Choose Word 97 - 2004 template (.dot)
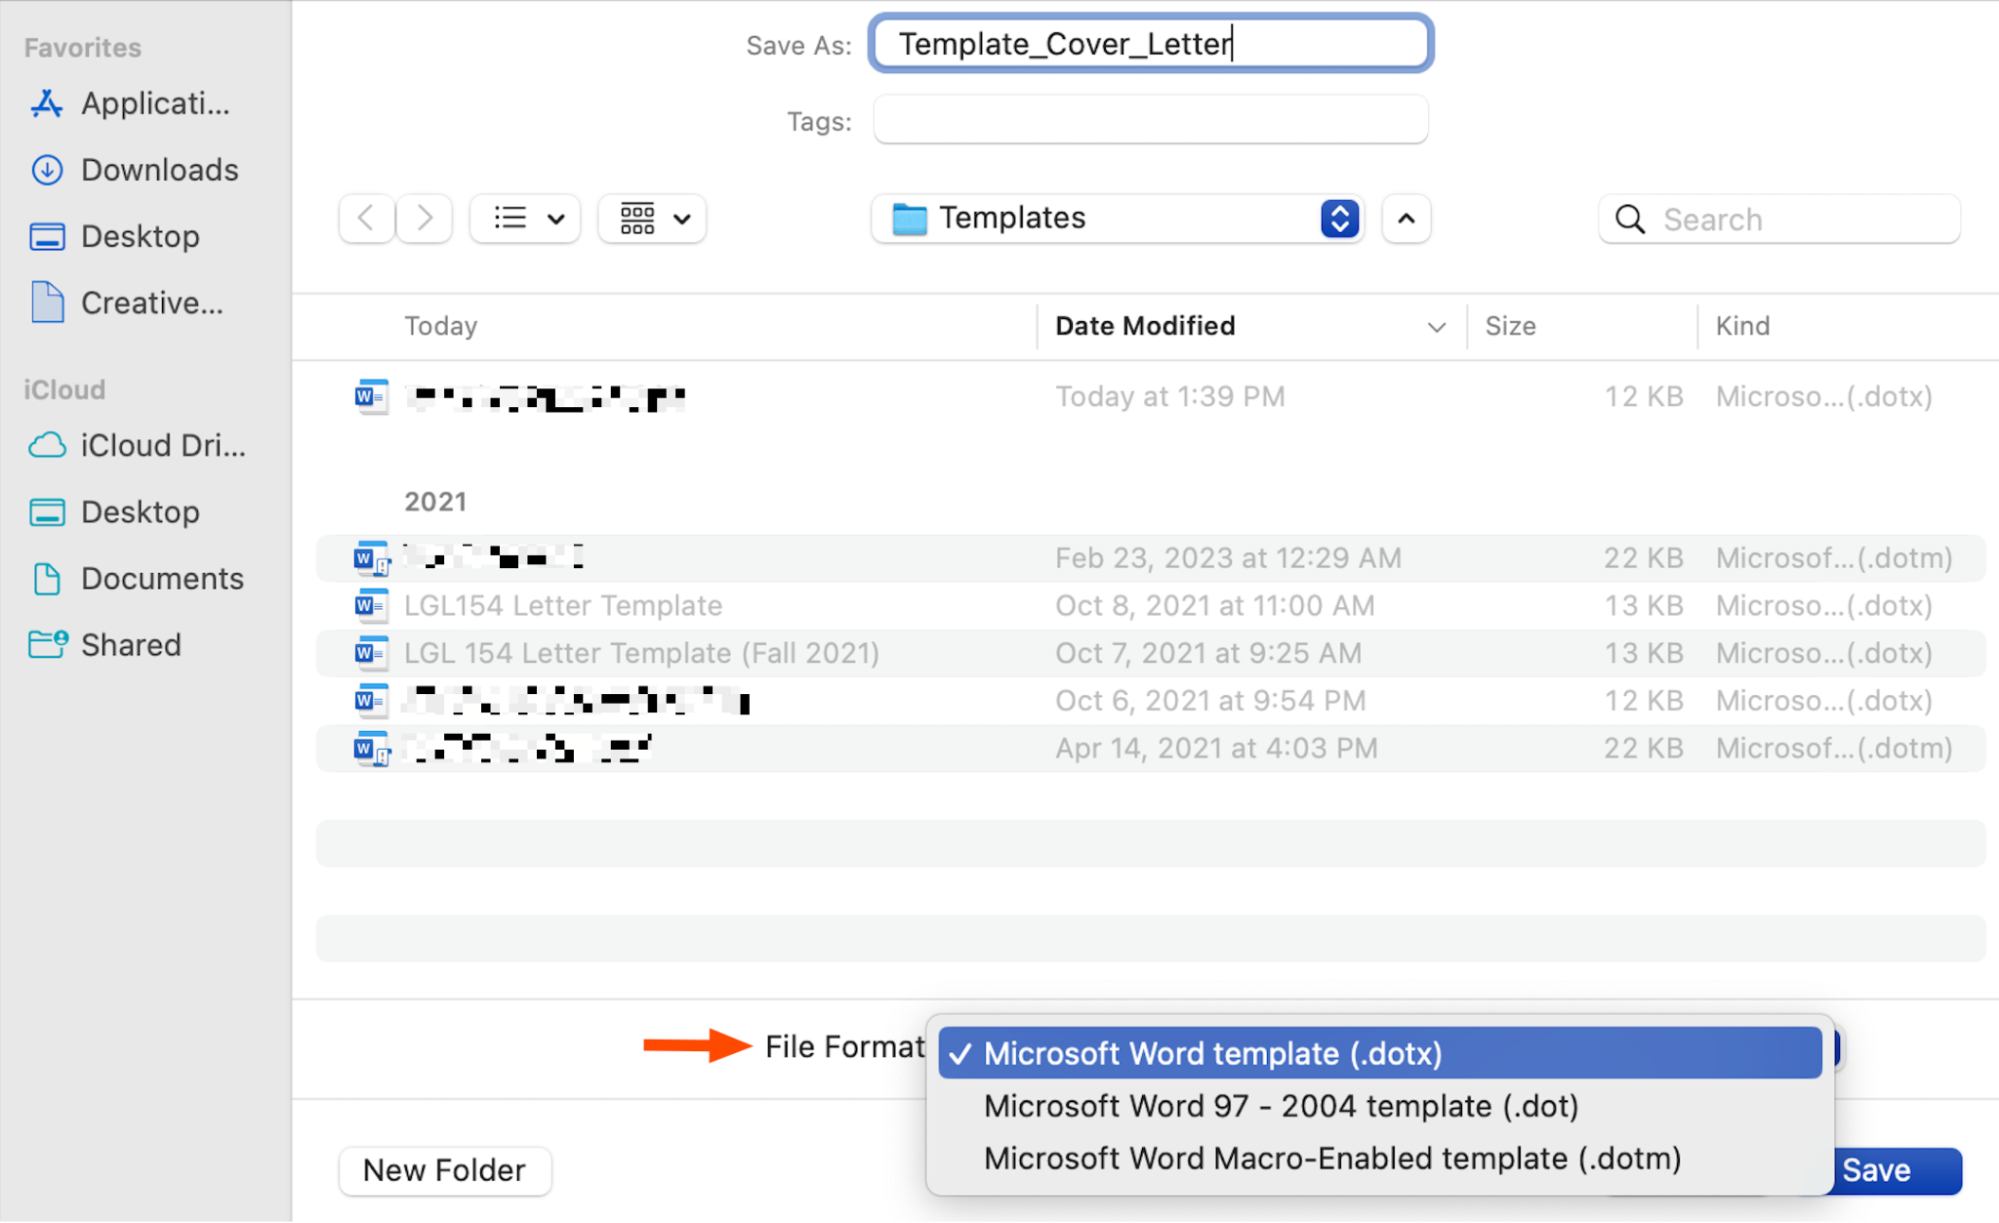The height and width of the screenshot is (1223, 1999). [x=1380, y=1106]
